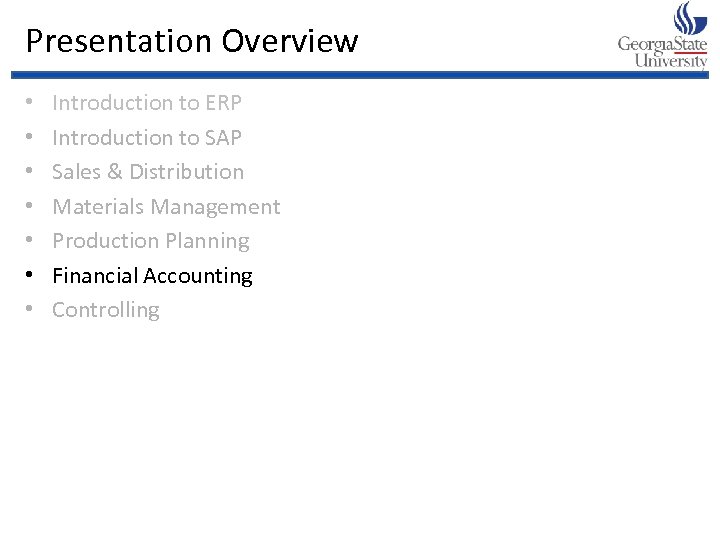Click the bullet dot beside 'Materials Management'
This screenshot has height=540, width=720.
[x=31, y=207]
